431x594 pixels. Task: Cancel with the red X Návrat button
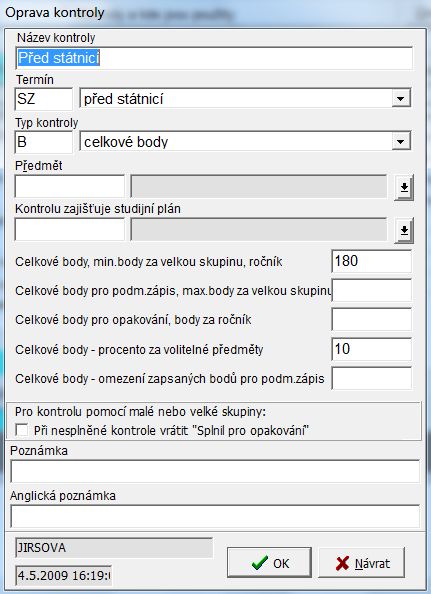click(x=362, y=563)
